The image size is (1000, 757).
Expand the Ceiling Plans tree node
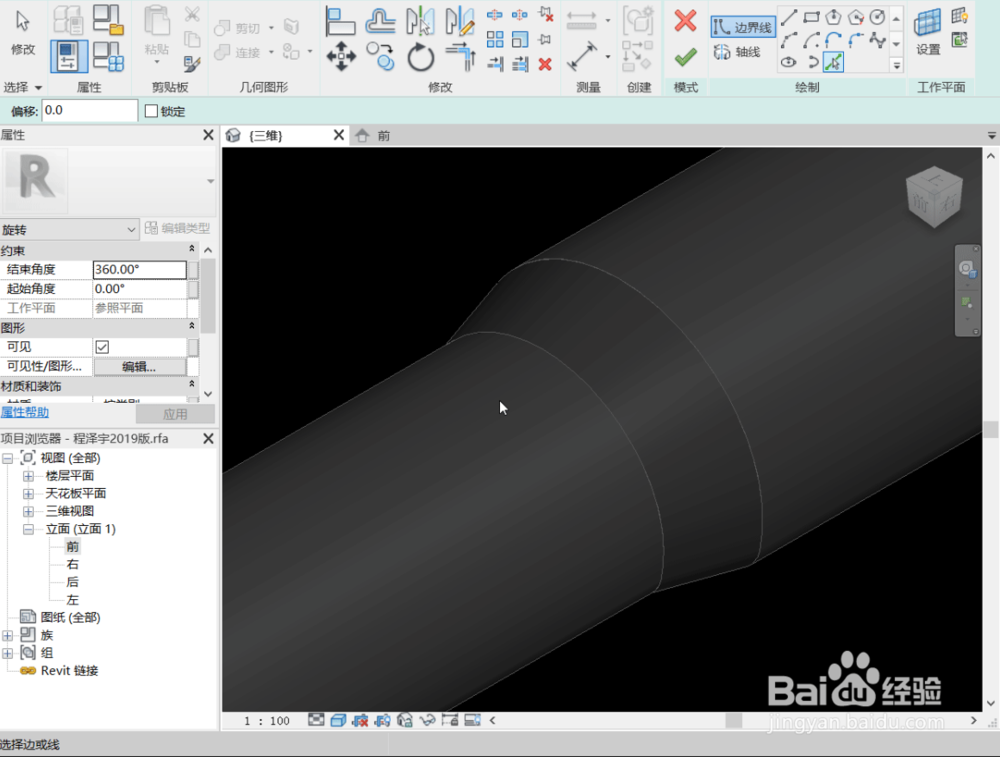click(x=28, y=494)
